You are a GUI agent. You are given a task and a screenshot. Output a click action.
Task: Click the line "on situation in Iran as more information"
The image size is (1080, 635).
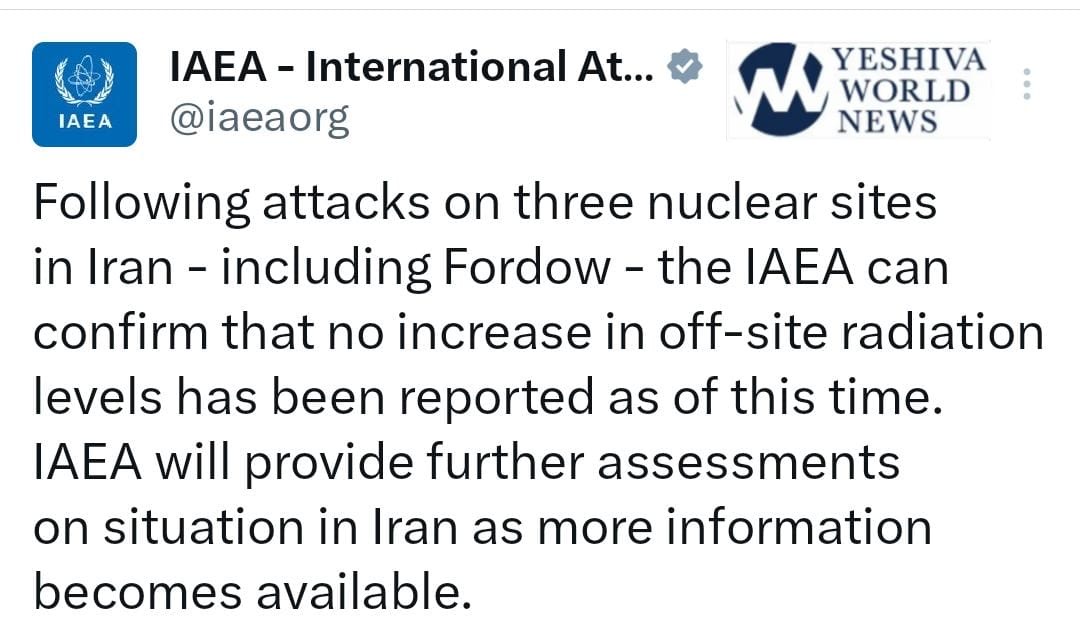483,527
